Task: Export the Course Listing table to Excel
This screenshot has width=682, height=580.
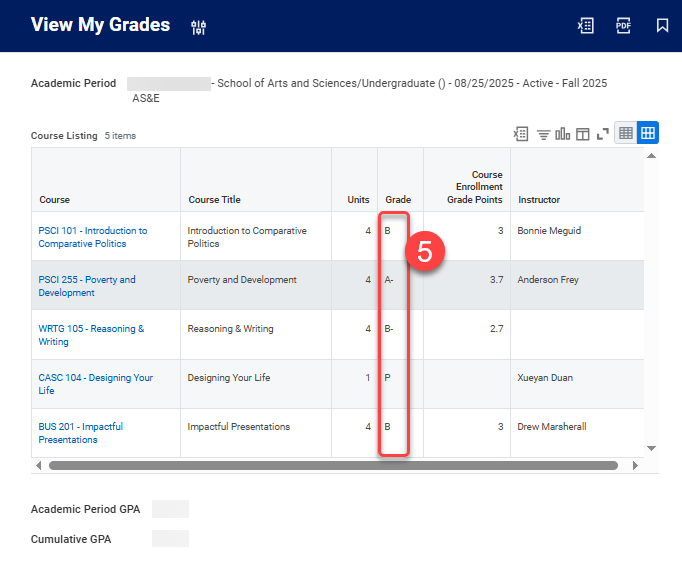Action: 521,134
